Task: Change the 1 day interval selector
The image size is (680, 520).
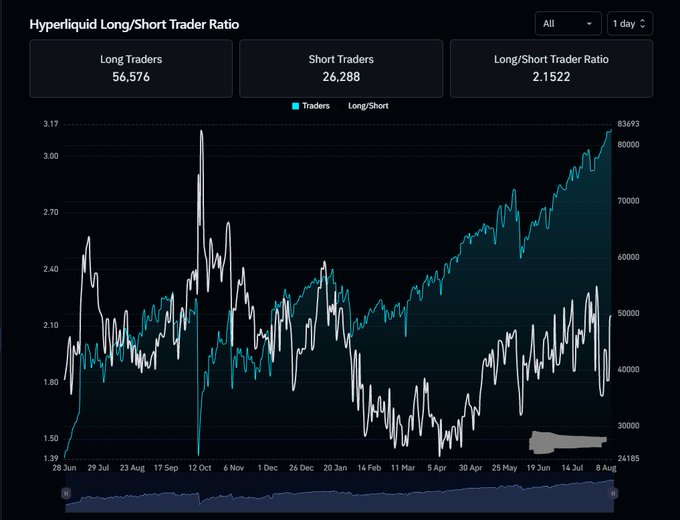Action: 630,23
